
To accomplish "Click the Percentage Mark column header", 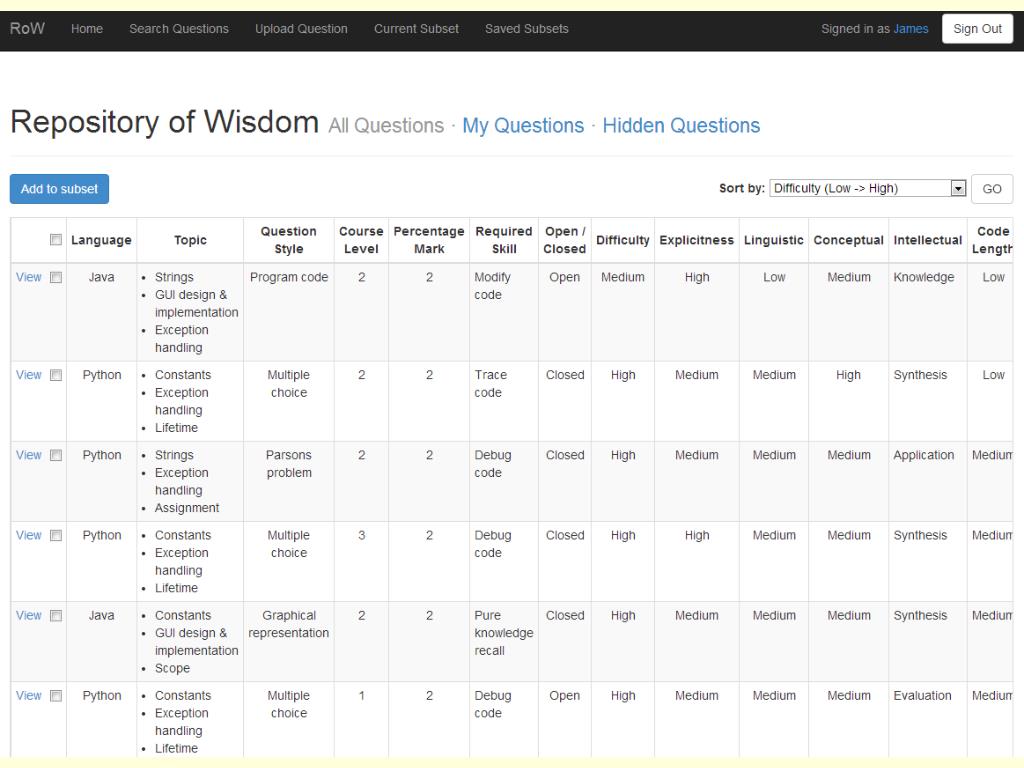I will [429, 240].
